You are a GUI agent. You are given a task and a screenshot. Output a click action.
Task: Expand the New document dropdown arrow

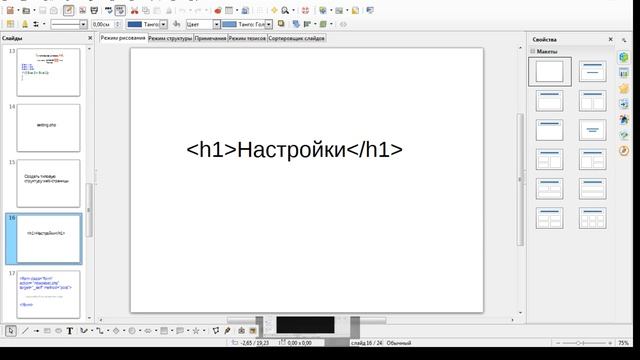[18, 10]
